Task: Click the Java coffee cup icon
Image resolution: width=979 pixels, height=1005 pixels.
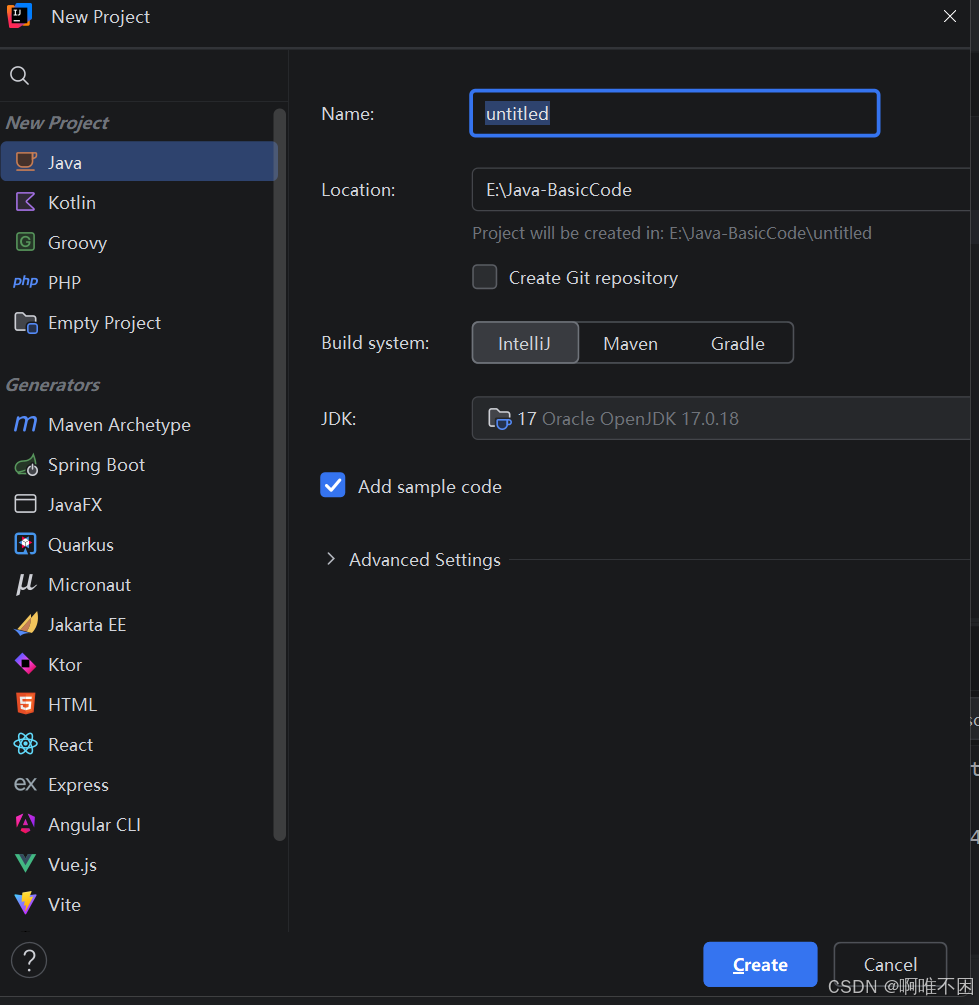Action: [26, 162]
